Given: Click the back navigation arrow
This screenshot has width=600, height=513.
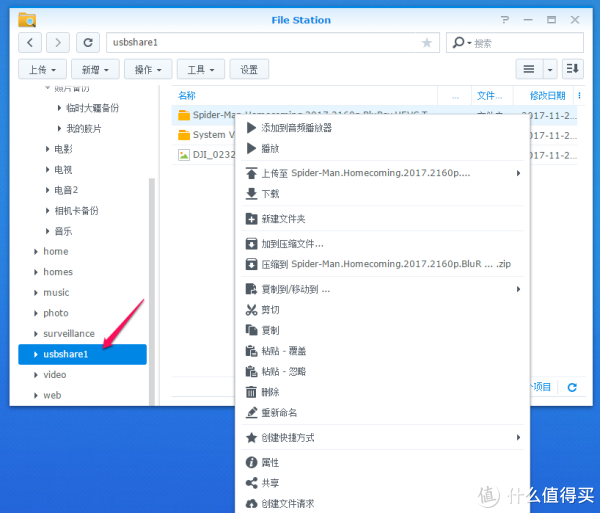Looking at the screenshot, I should point(31,42).
